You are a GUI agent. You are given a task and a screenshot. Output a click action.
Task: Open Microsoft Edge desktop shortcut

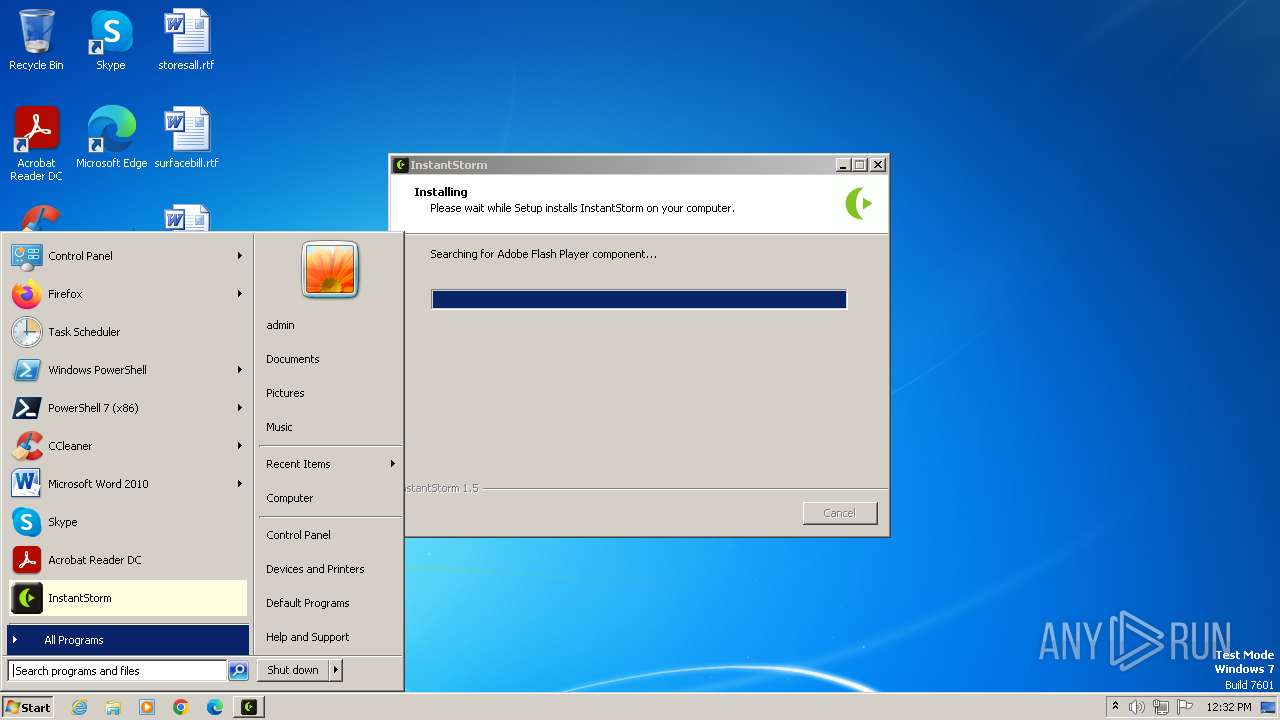111,138
